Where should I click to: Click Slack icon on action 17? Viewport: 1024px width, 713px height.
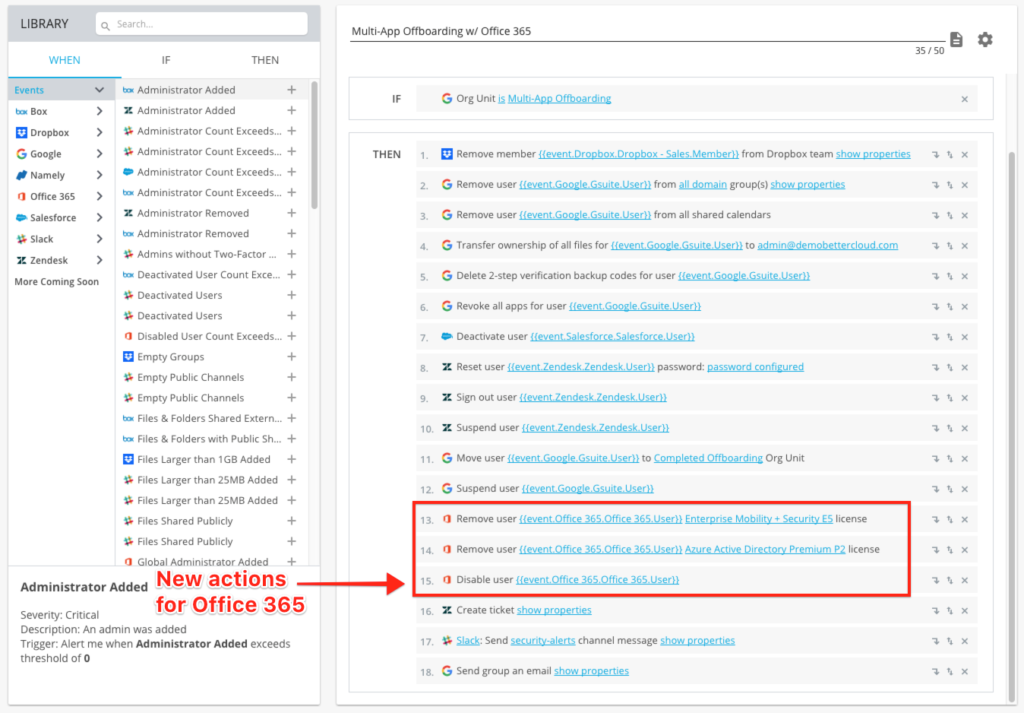tap(447, 641)
